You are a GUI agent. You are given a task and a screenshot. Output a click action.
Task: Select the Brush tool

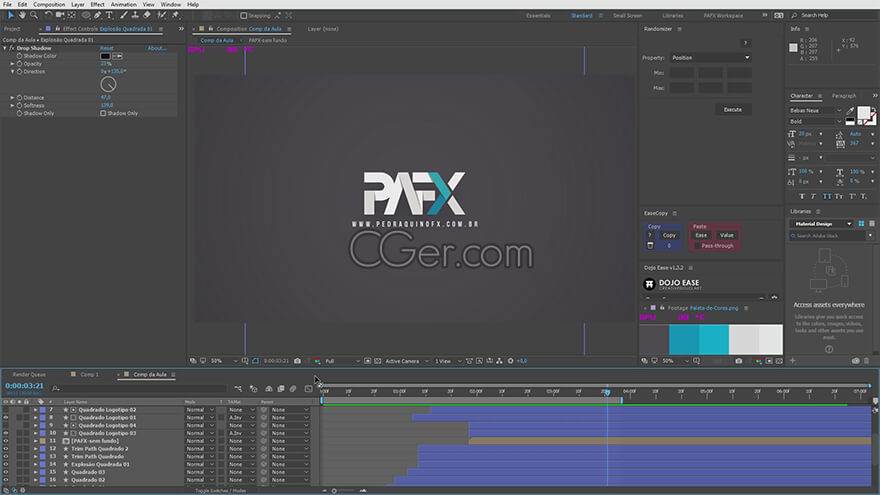[x=123, y=15]
